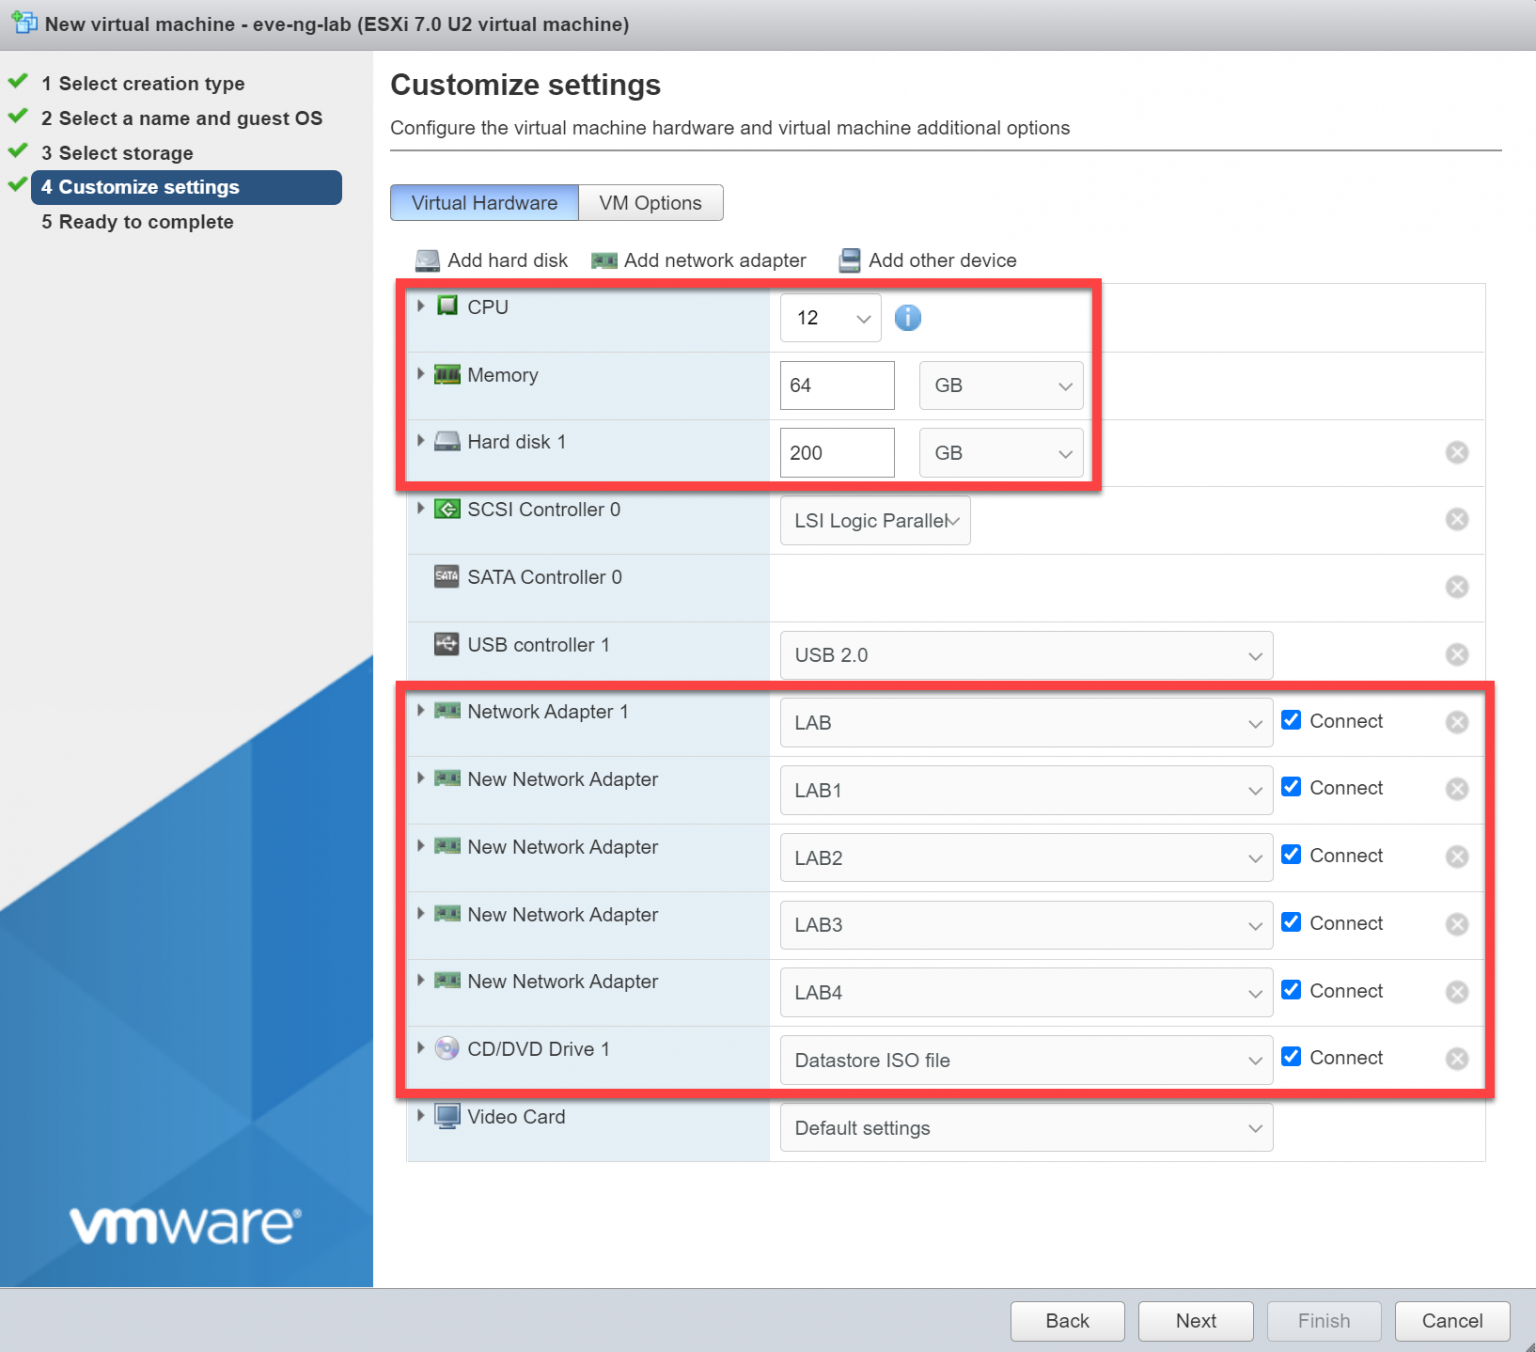Click the Video Card monitor icon
Screen dimensions: 1536x1352
pyautogui.click(x=447, y=1116)
